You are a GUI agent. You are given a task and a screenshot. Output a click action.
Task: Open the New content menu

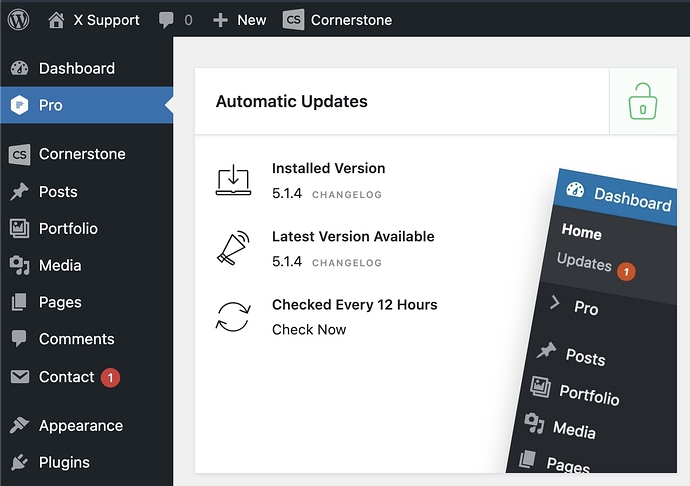tap(251, 20)
